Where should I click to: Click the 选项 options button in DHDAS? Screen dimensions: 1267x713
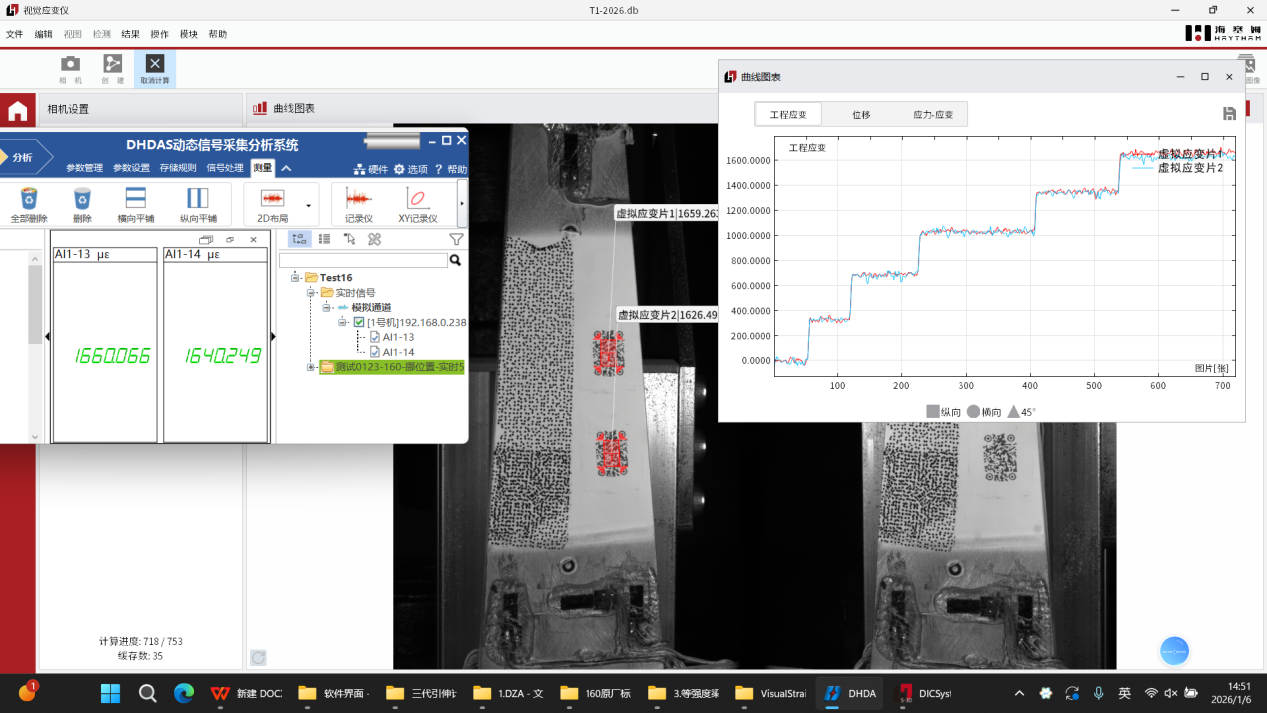pos(411,169)
